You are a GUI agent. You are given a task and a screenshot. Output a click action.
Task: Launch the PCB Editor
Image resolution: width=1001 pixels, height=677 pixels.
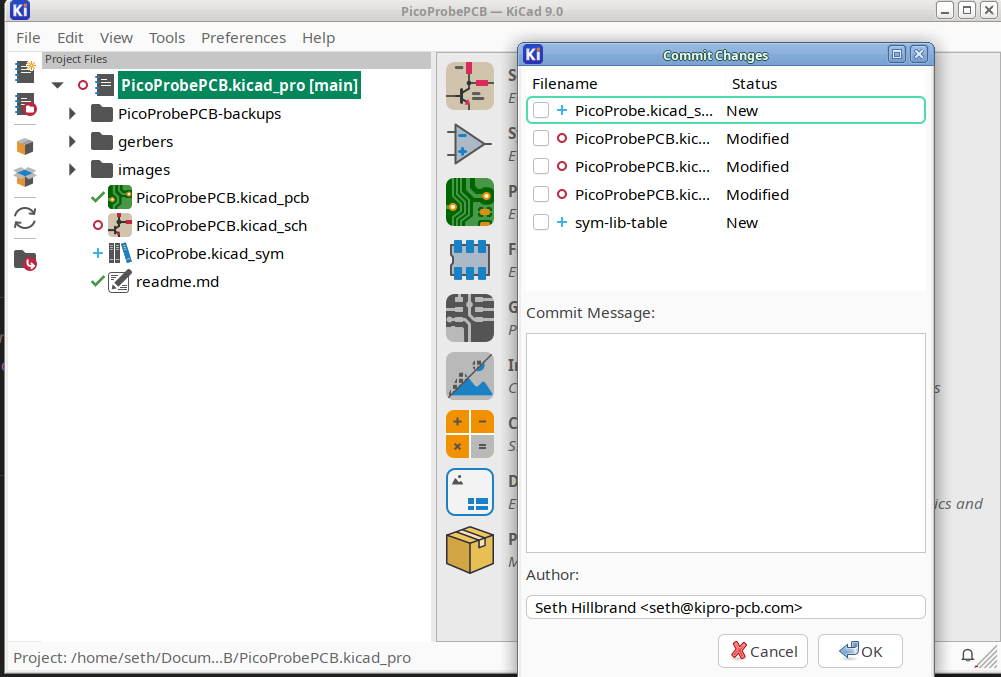(x=470, y=202)
